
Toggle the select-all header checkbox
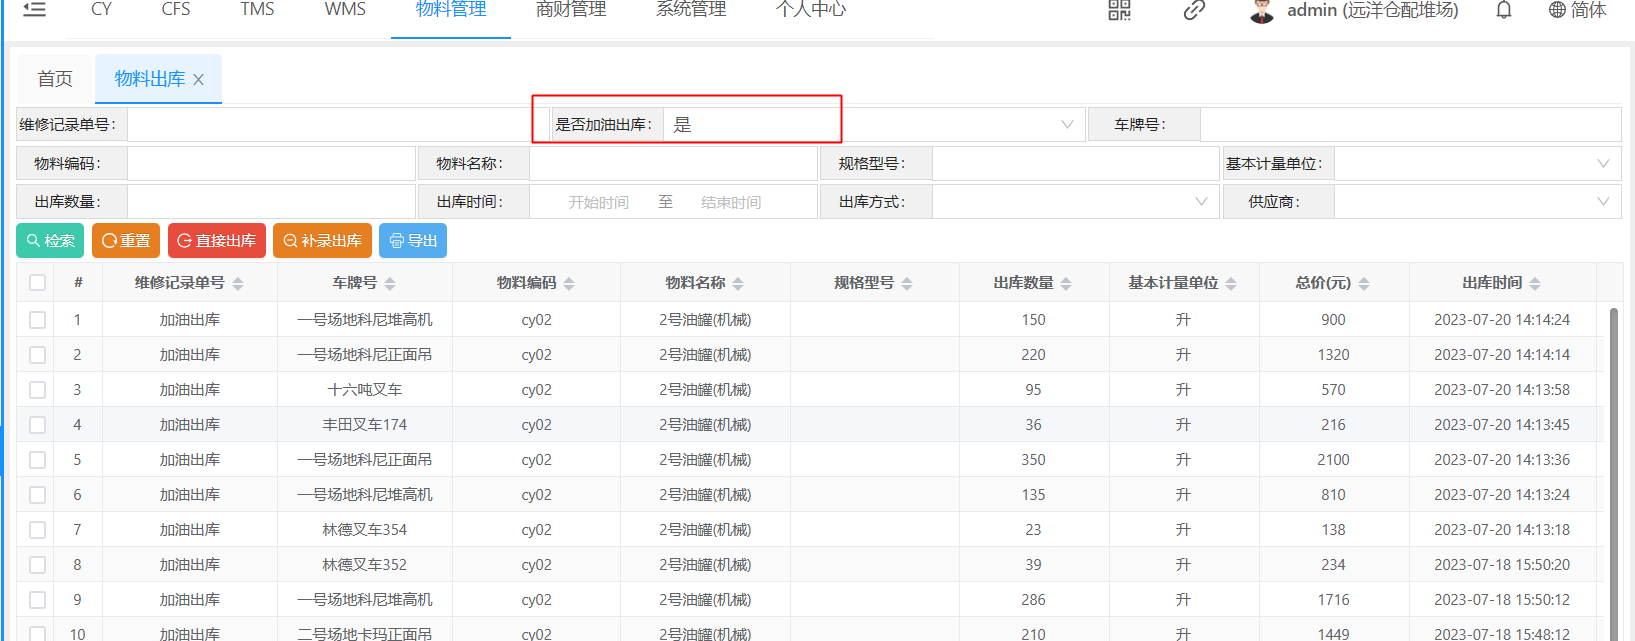(38, 283)
